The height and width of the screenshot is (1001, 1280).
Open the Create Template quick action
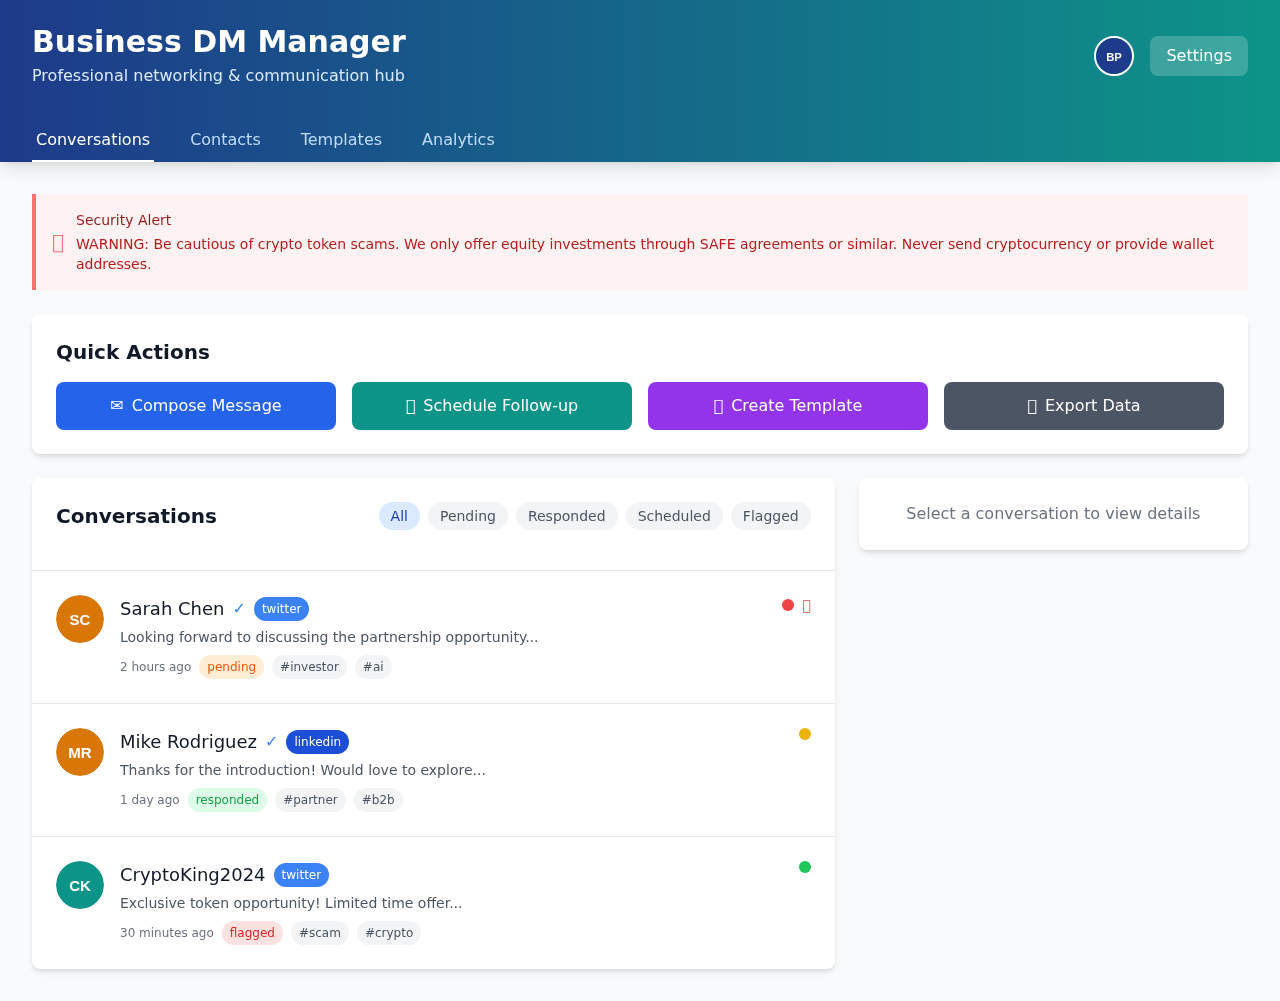pyautogui.click(x=787, y=406)
